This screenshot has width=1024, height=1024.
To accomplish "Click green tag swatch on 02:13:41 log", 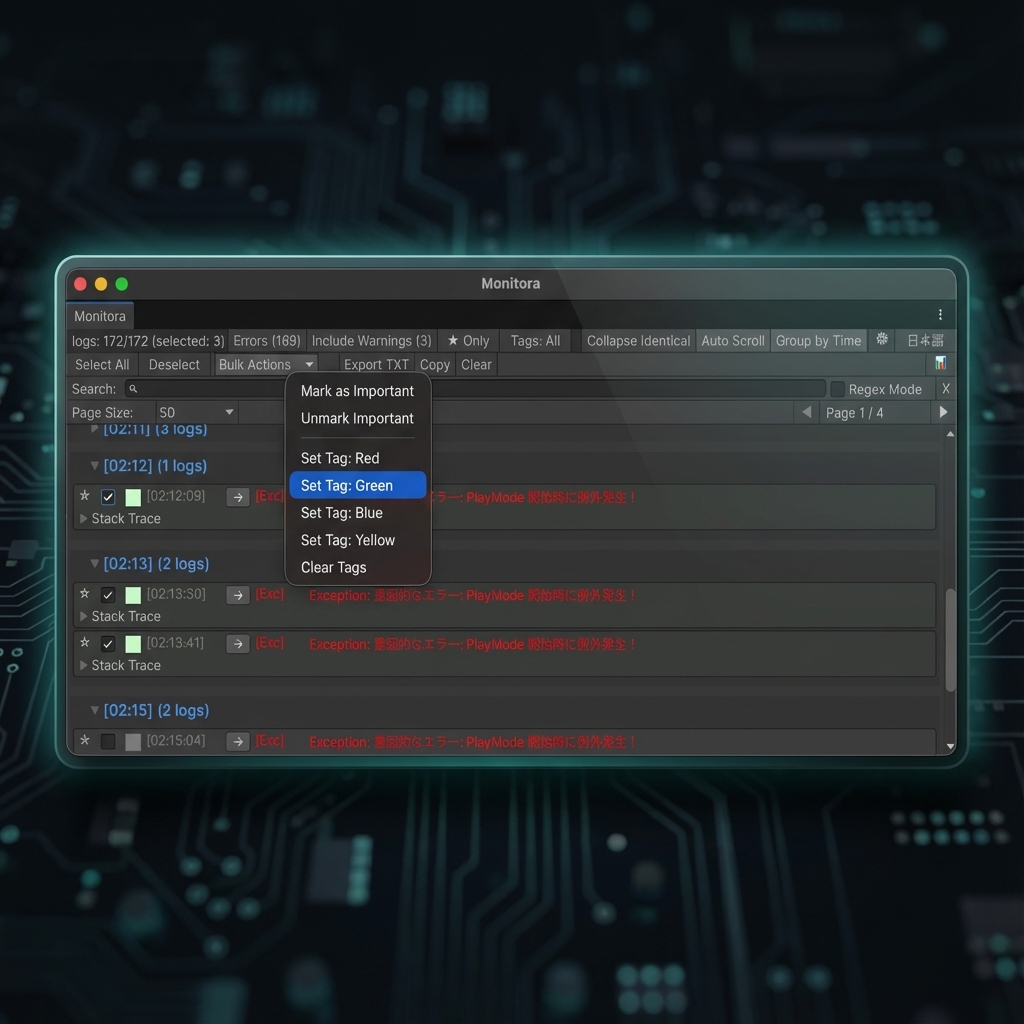I will (x=133, y=644).
